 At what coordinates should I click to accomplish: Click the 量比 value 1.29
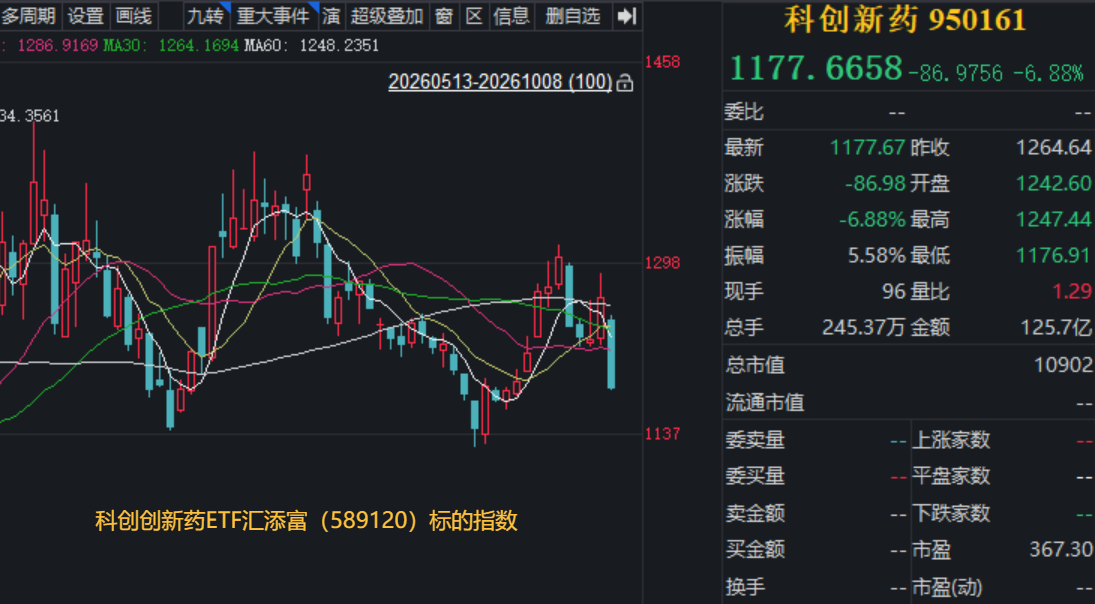click(1072, 291)
